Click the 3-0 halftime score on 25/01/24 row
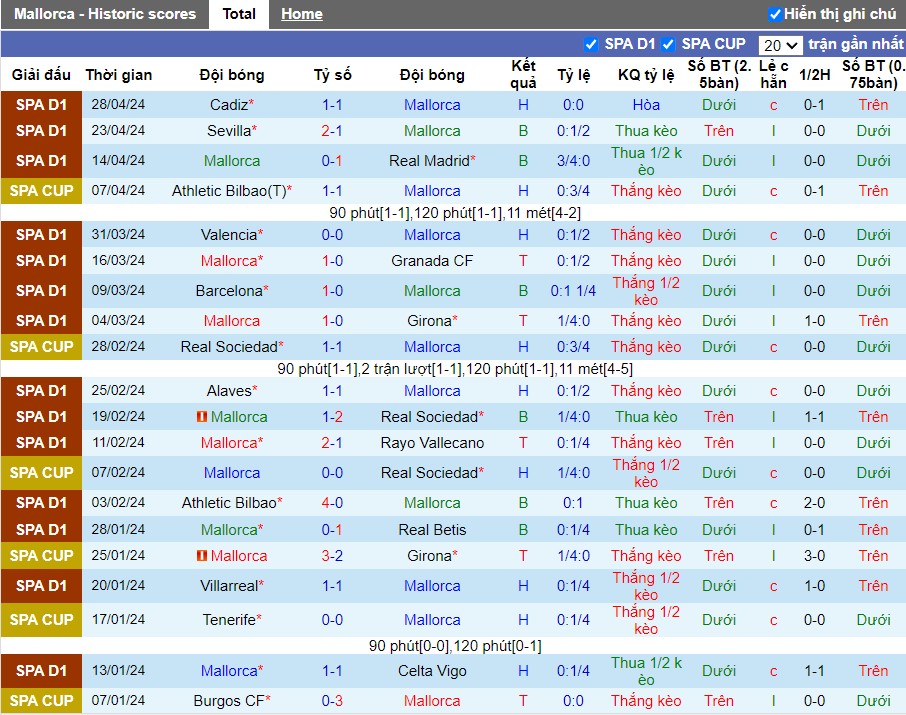Viewport: 906px width, 715px height. pyautogui.click(x=814, y=556)
